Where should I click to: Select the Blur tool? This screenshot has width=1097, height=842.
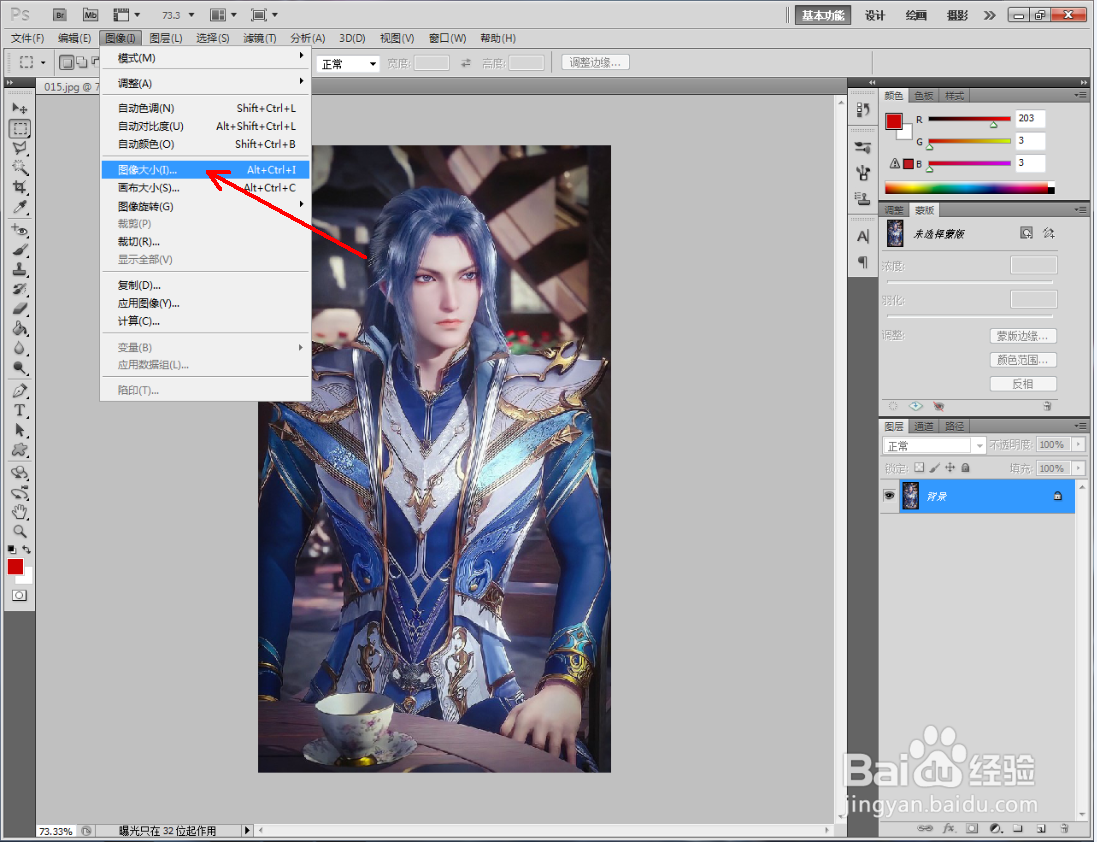(20, 348)
